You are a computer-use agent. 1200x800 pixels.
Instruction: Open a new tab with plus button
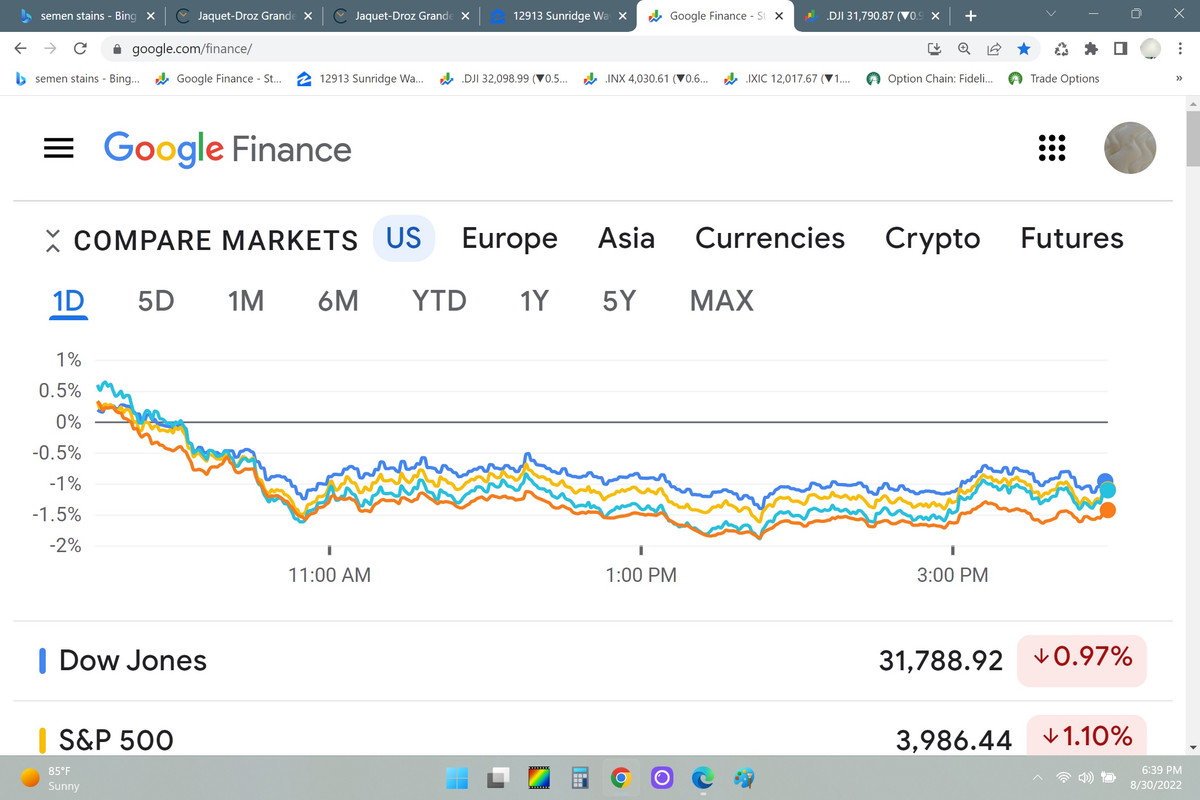970,16
